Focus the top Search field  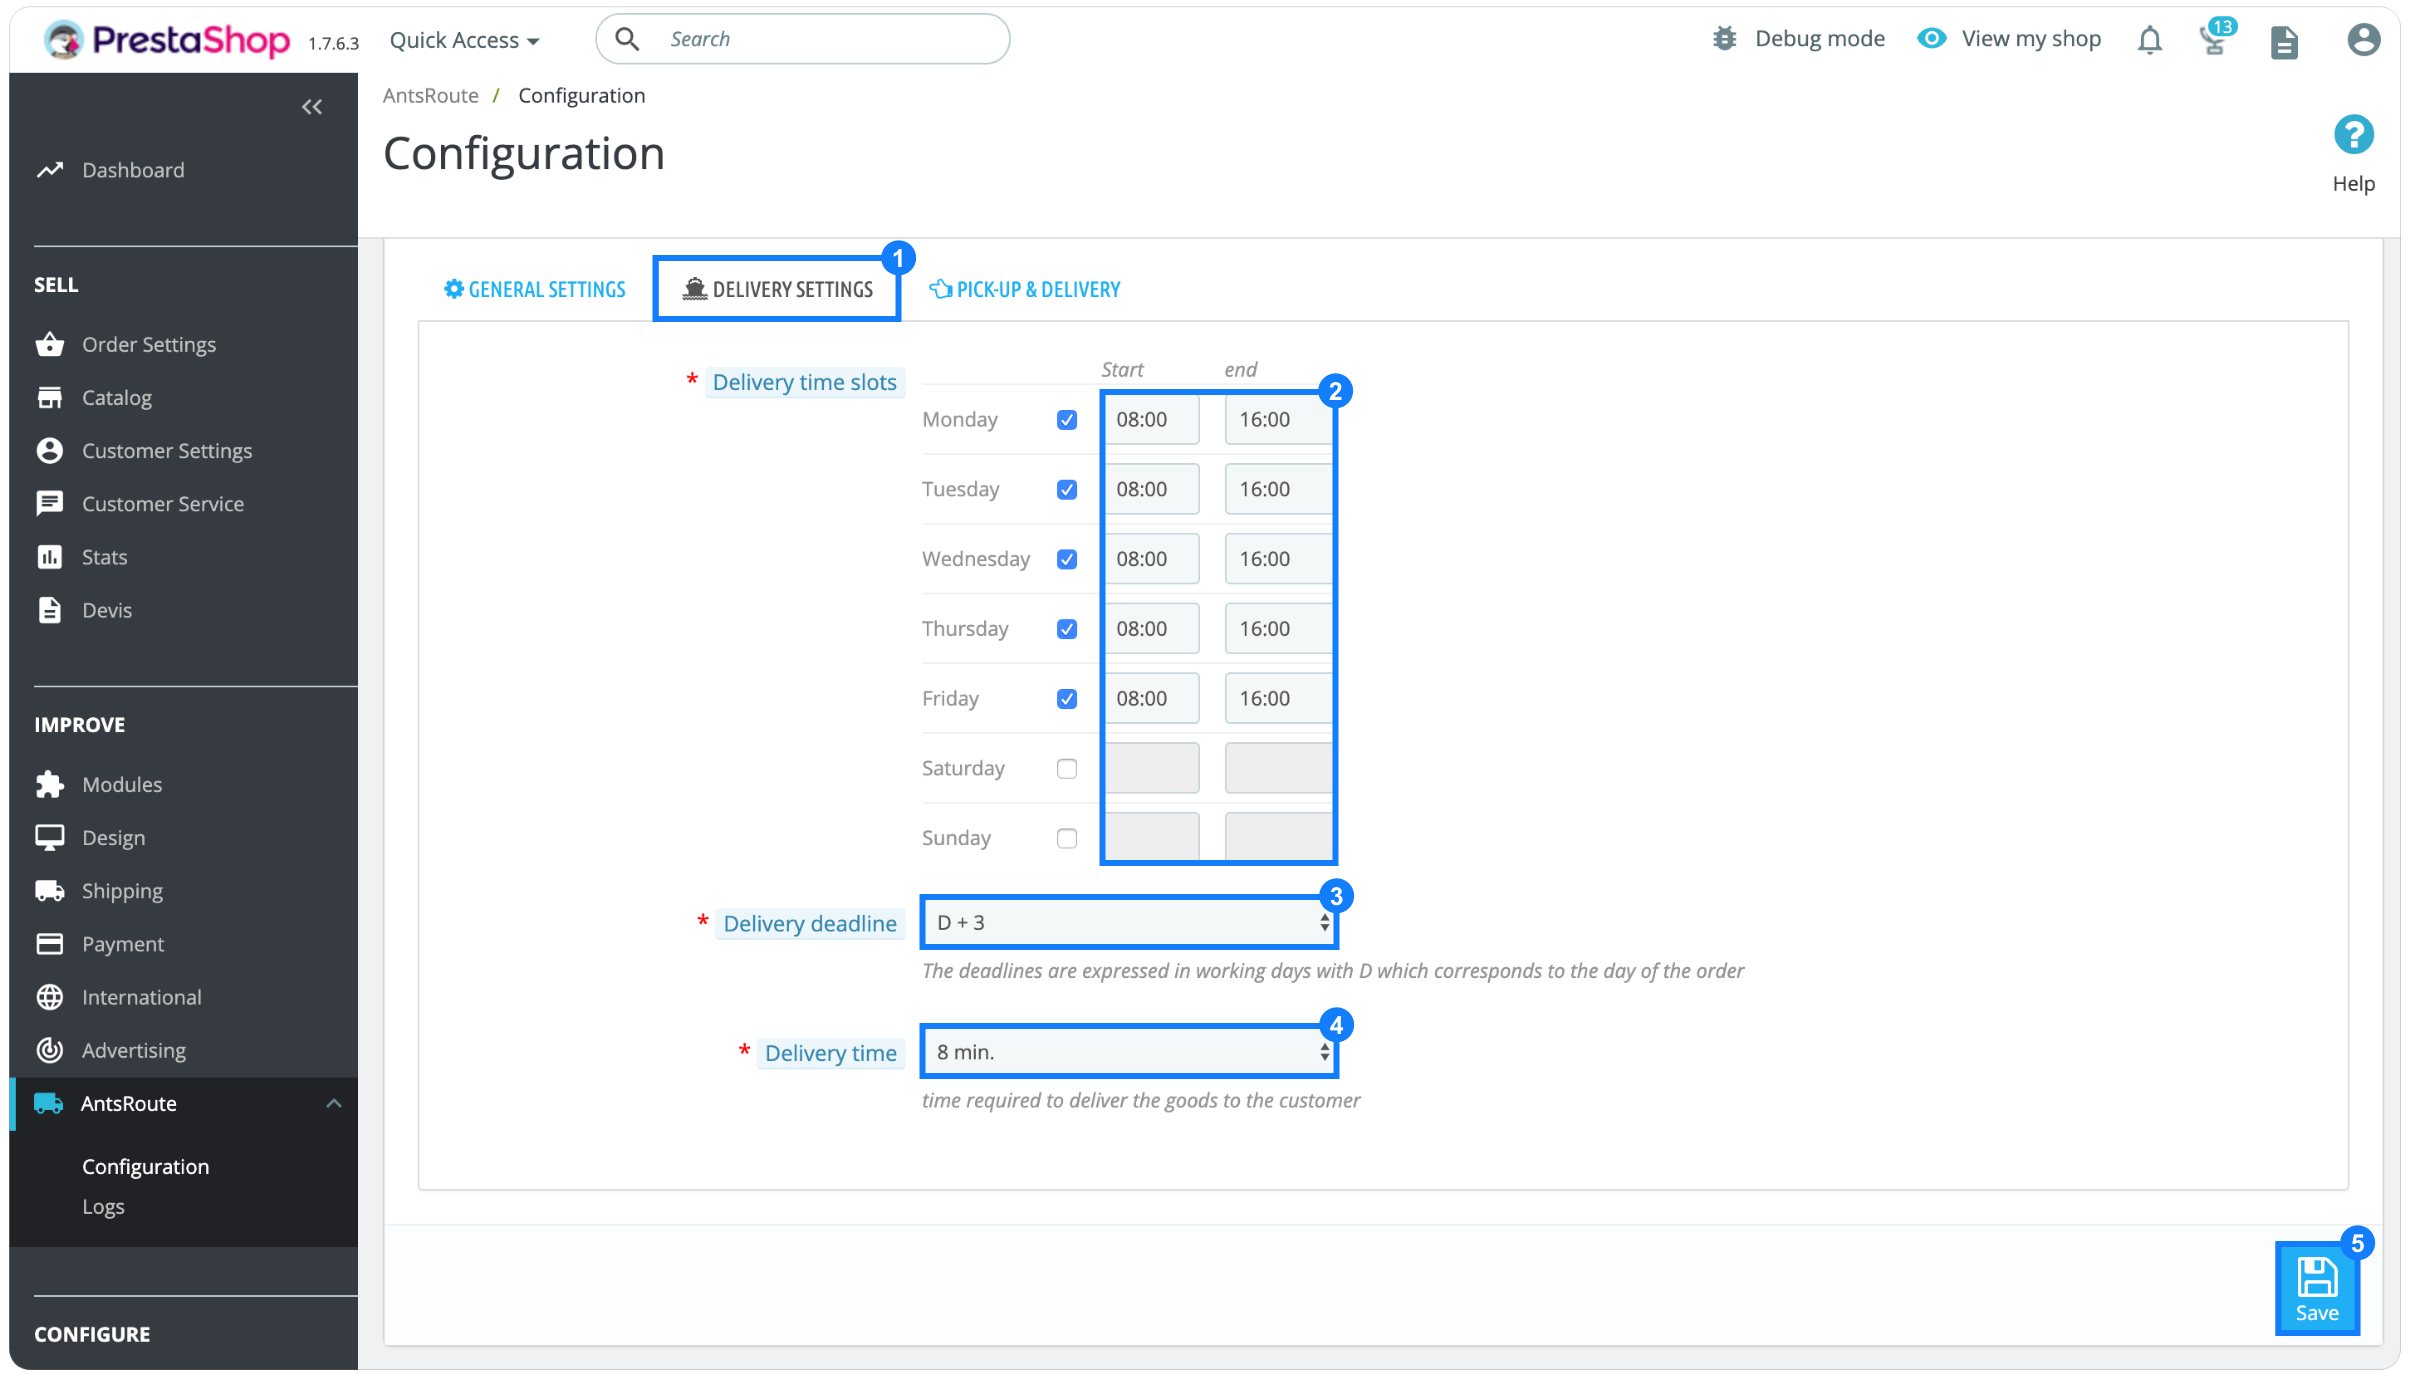point(803,39)
